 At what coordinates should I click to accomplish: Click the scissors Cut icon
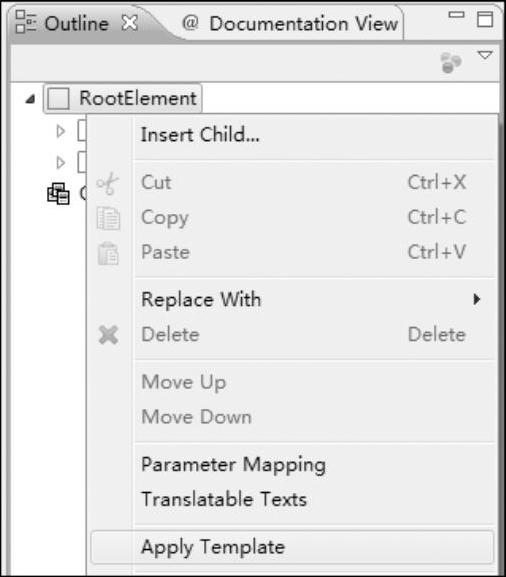pyautogui.click(x=107, y=183)
